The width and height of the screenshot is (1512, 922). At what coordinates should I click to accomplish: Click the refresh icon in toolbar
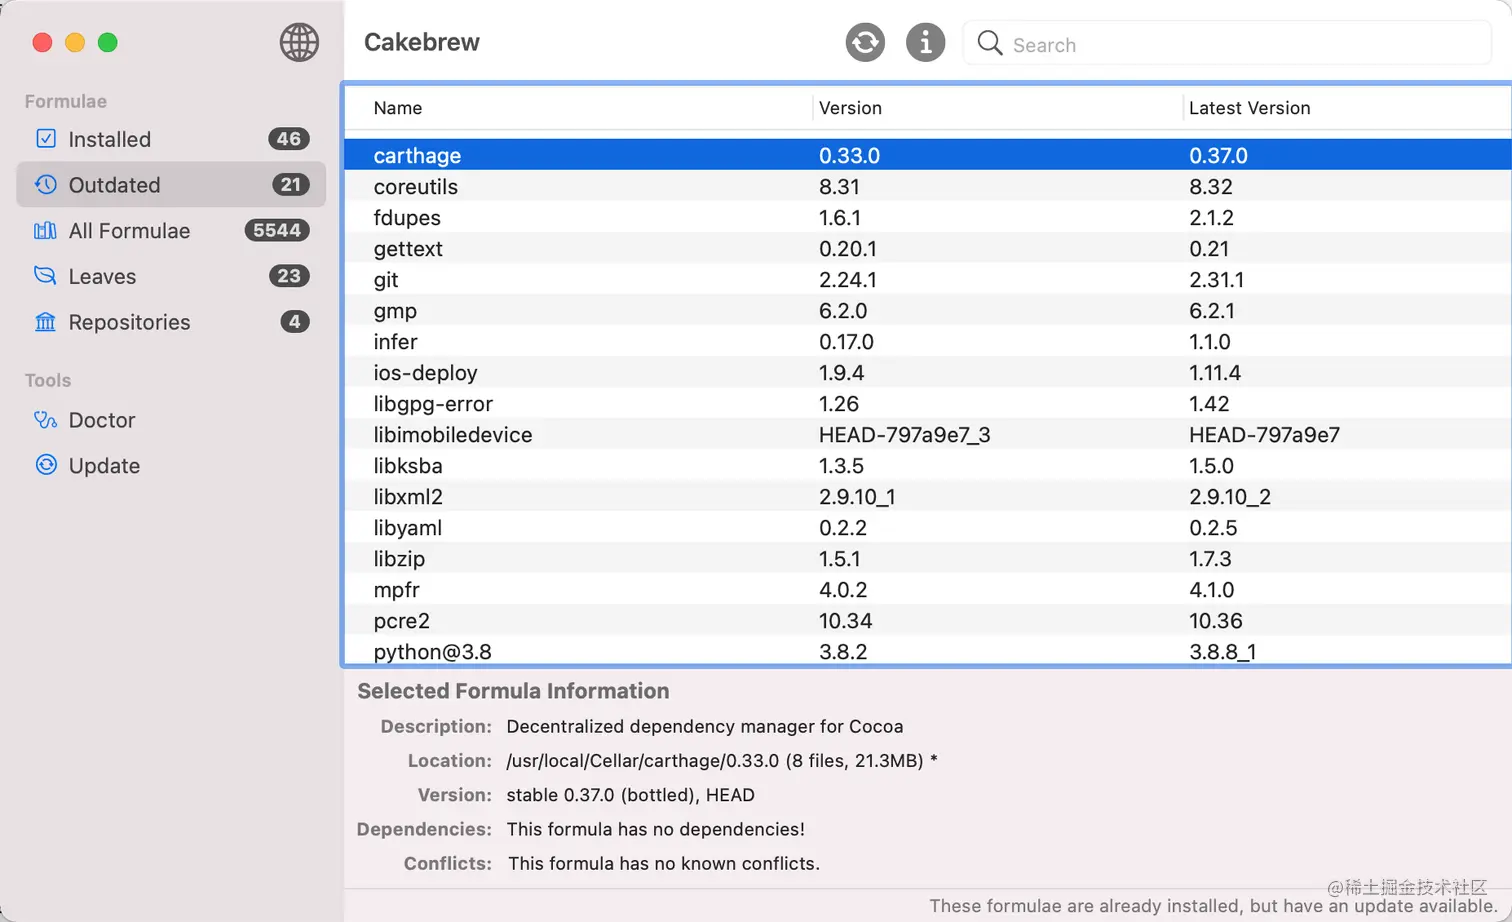click(865, 42)
